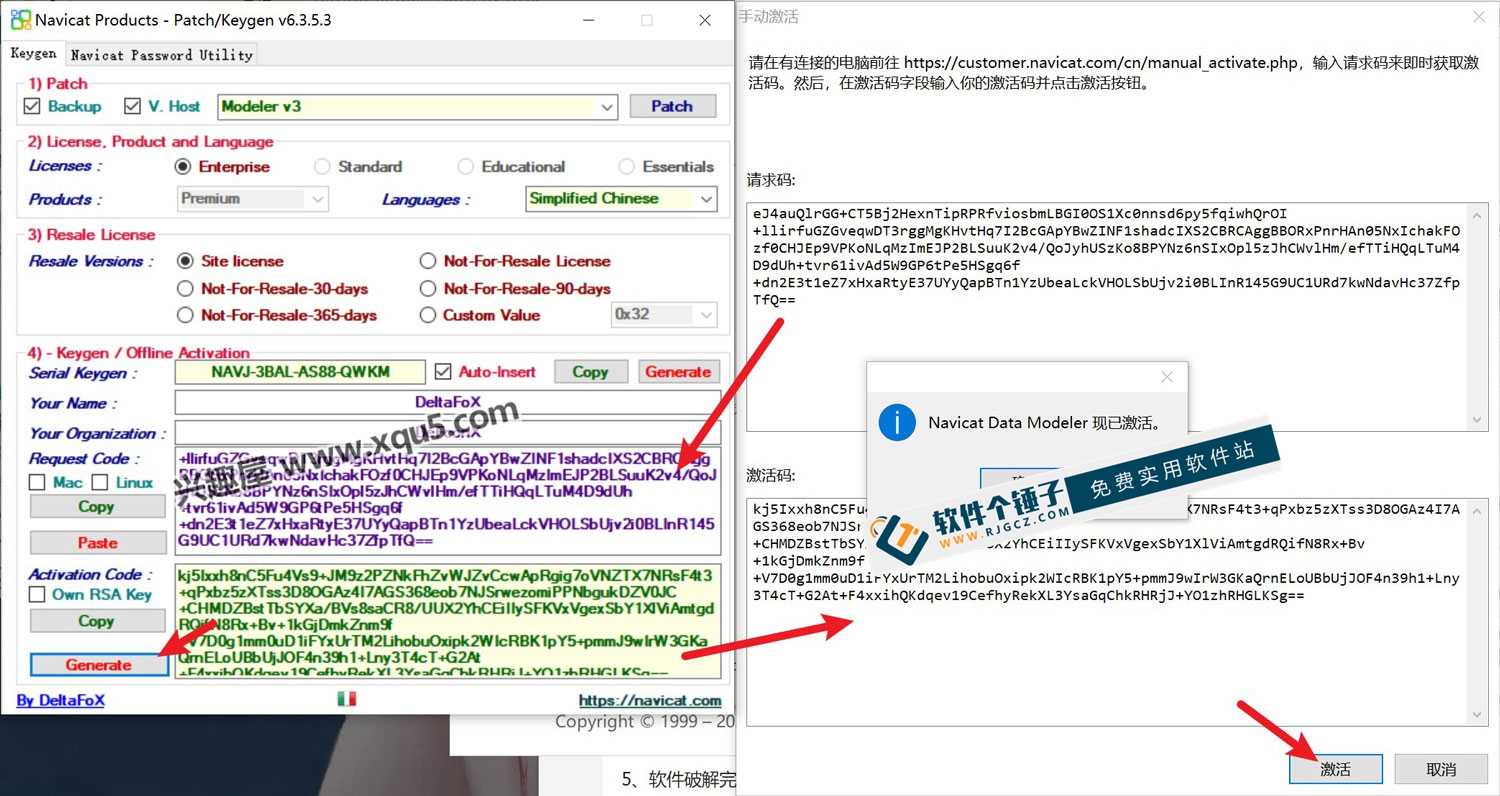Select Not-For-Resale-90-days resale version
Screen dimensions: 1500x796
coord(427,288)
